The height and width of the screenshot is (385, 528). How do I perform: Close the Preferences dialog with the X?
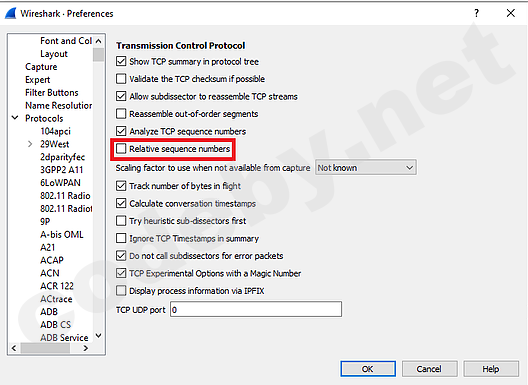coord(510,13)
